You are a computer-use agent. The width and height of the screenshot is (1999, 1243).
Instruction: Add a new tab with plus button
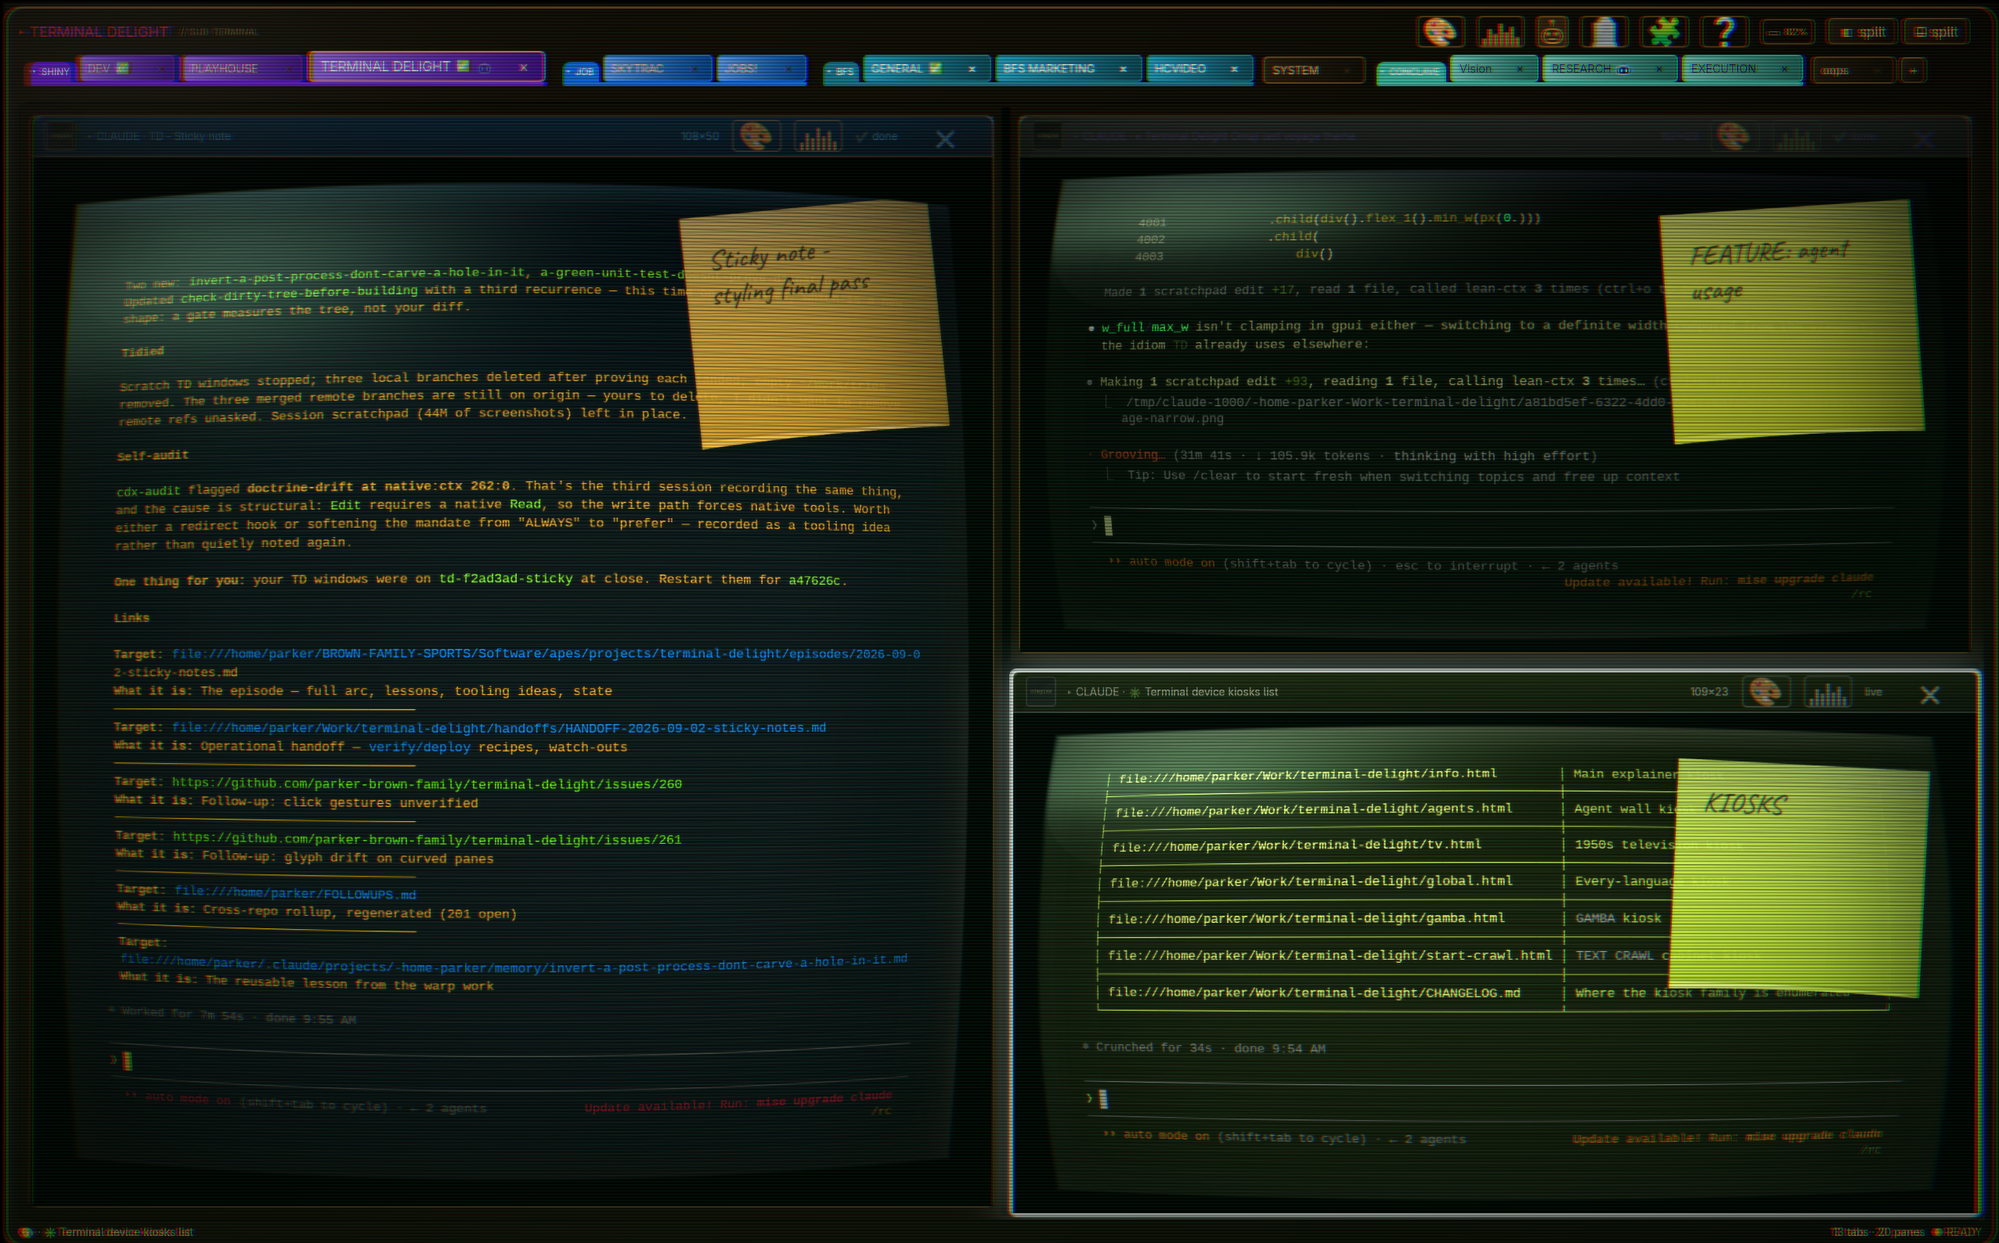[x=1912, y=70]
